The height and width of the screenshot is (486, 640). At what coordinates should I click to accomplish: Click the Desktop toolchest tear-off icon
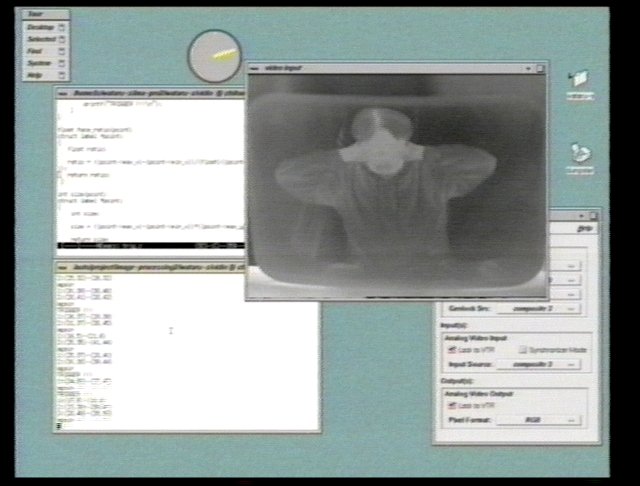click(62, 27)
